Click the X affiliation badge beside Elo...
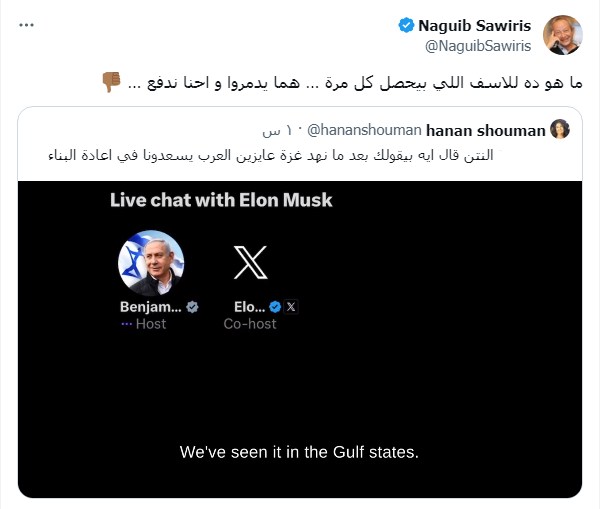Viewport: 601px width, 509px height. 290,307
